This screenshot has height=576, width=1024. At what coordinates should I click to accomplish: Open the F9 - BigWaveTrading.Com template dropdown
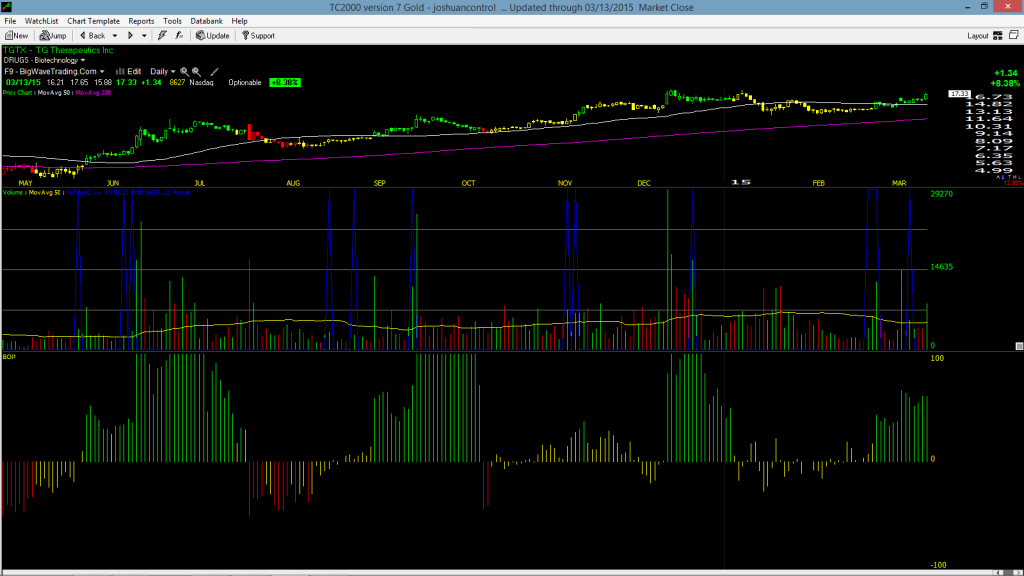tap(54, 72)
